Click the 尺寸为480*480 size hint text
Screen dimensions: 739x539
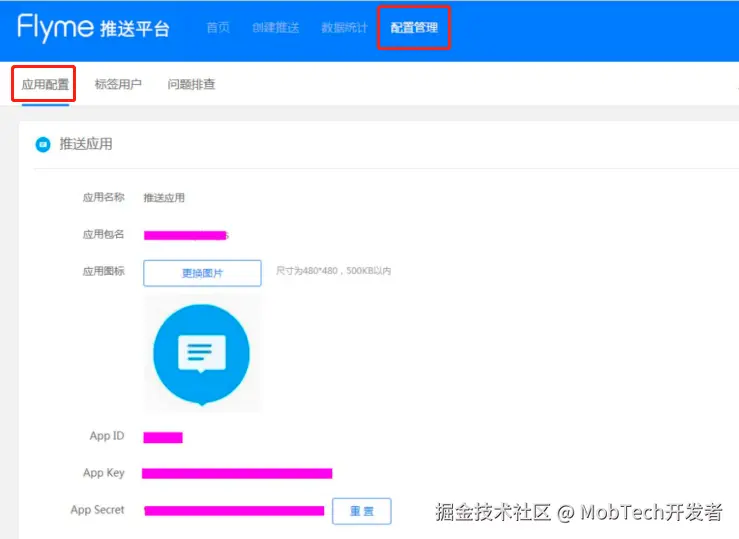pos(333,271)
